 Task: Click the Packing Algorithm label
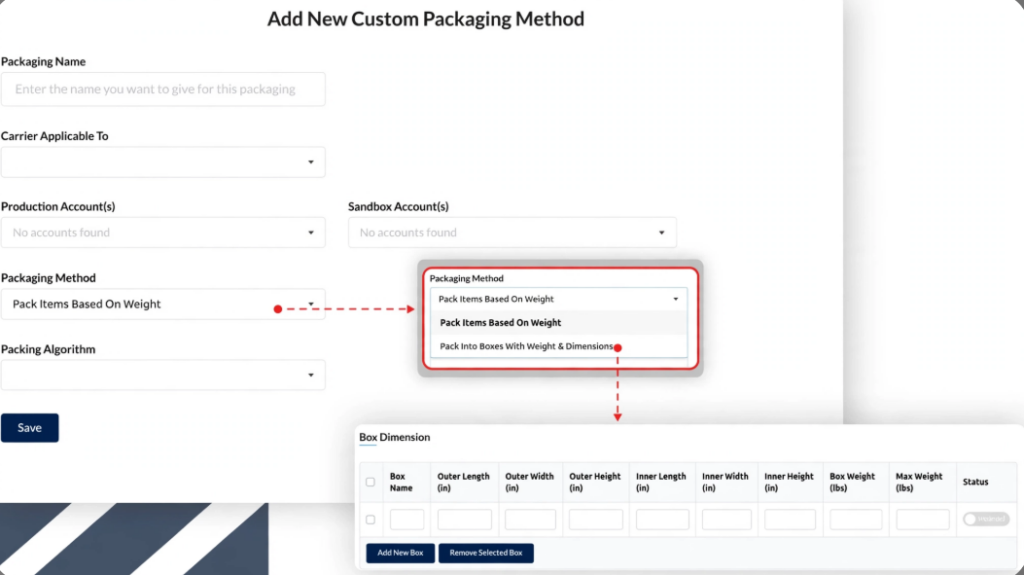[x=48, y=349]
